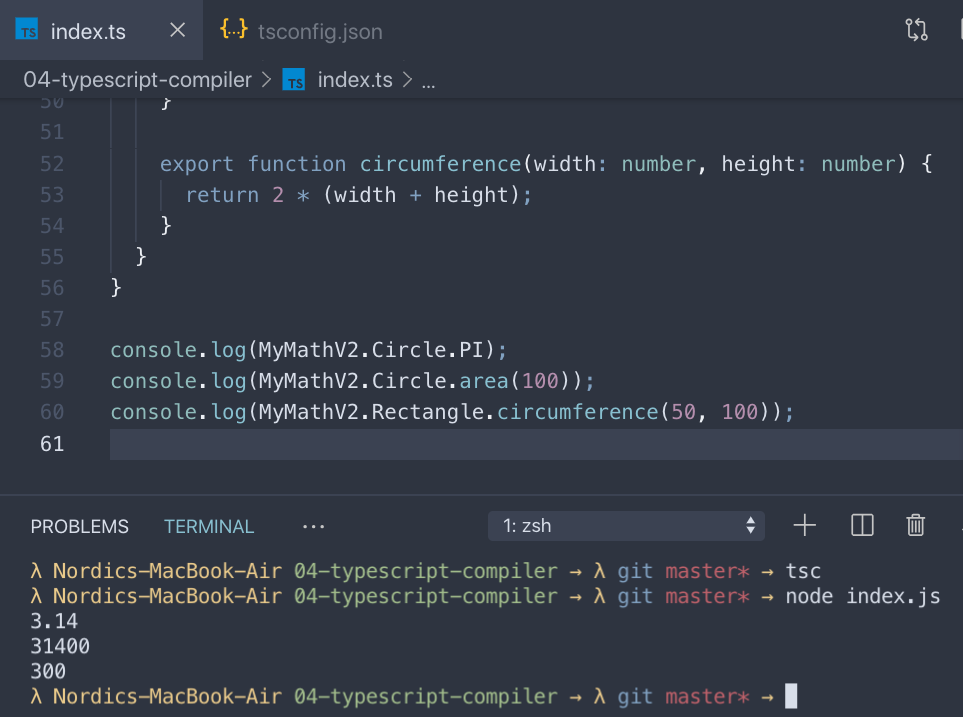The image size is (963, 717).
Task: Click the 'node index.js' command in terminal
Action: 863,596
